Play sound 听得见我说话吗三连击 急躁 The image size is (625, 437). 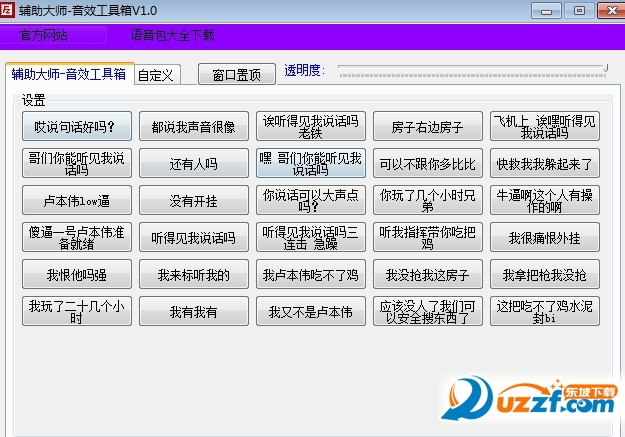pos(311,237)
